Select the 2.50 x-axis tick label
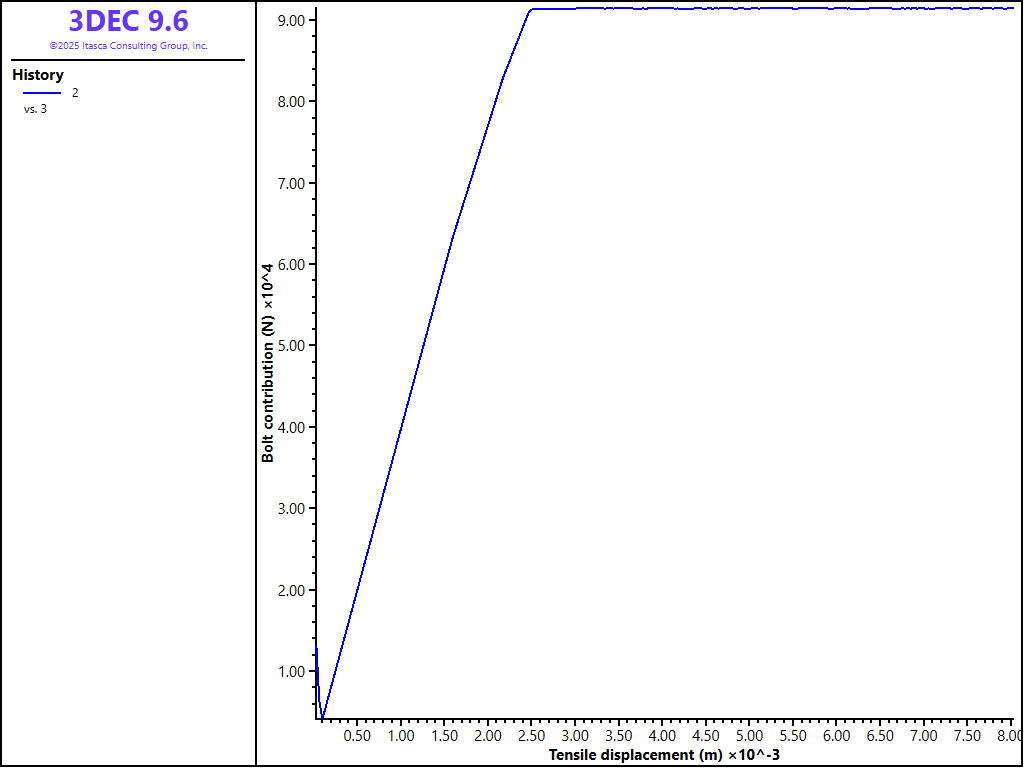1024x768 pixels. pyautogui.click(x=531, y=736)
